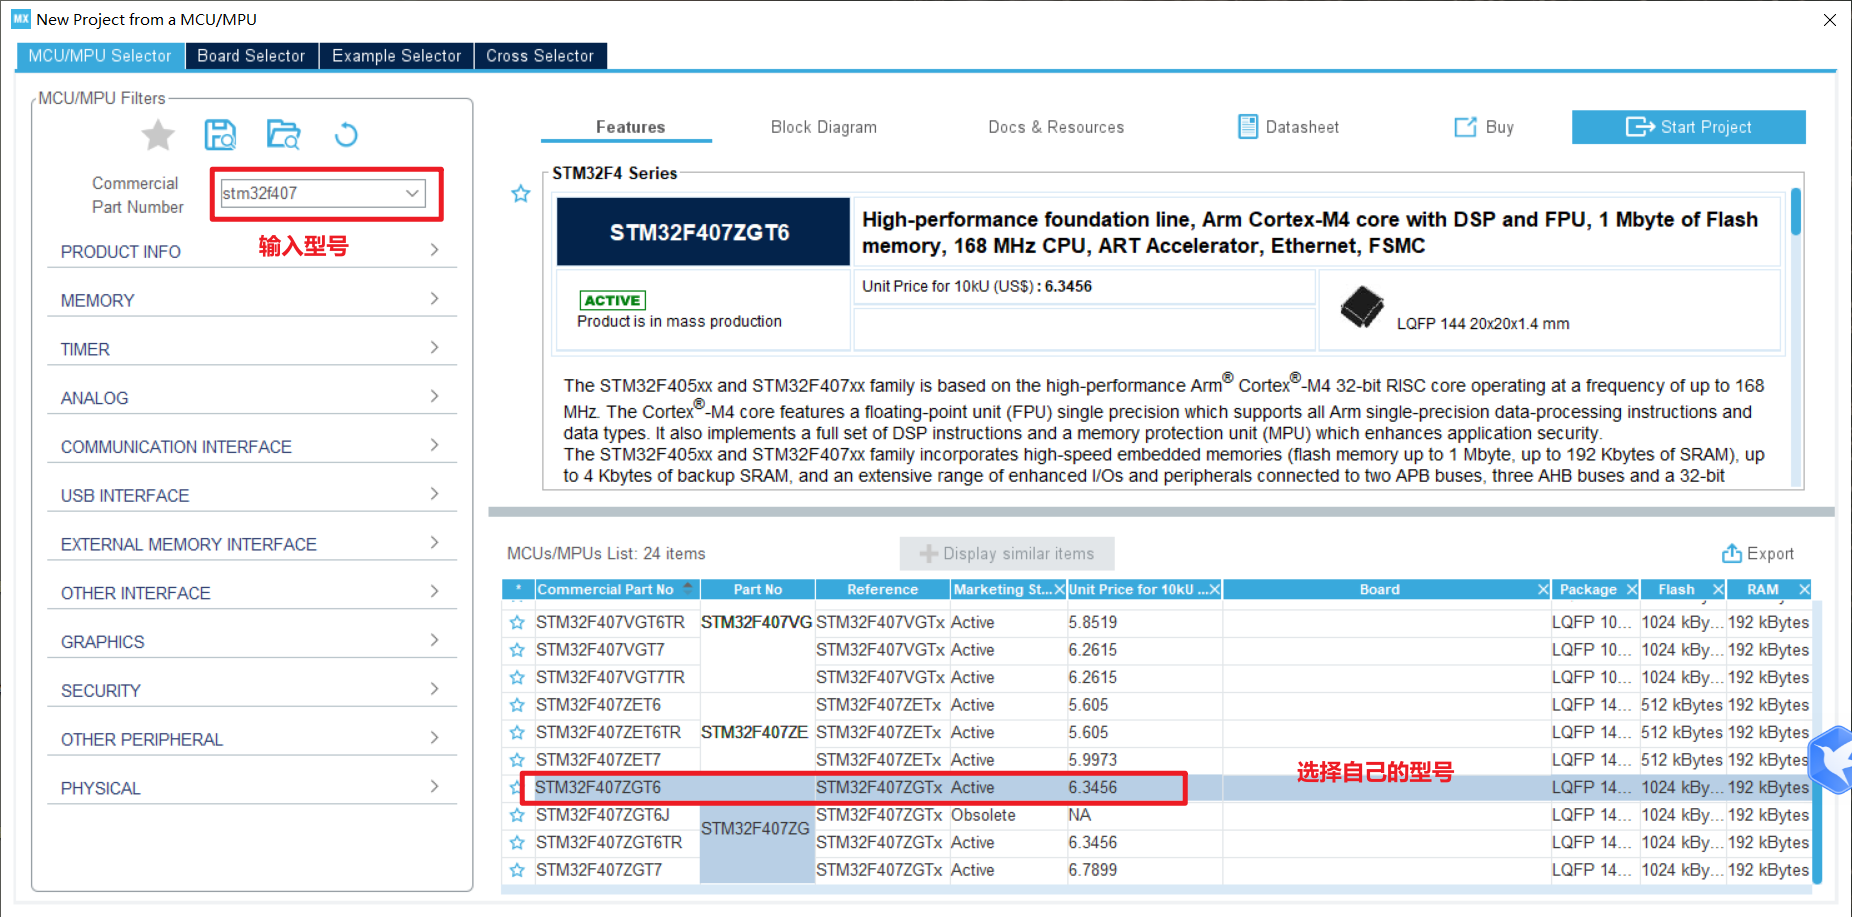The width and height of the screenshot is (1852, 917).
Task: Remove the RAM column
Action: tap(1804, 590)
